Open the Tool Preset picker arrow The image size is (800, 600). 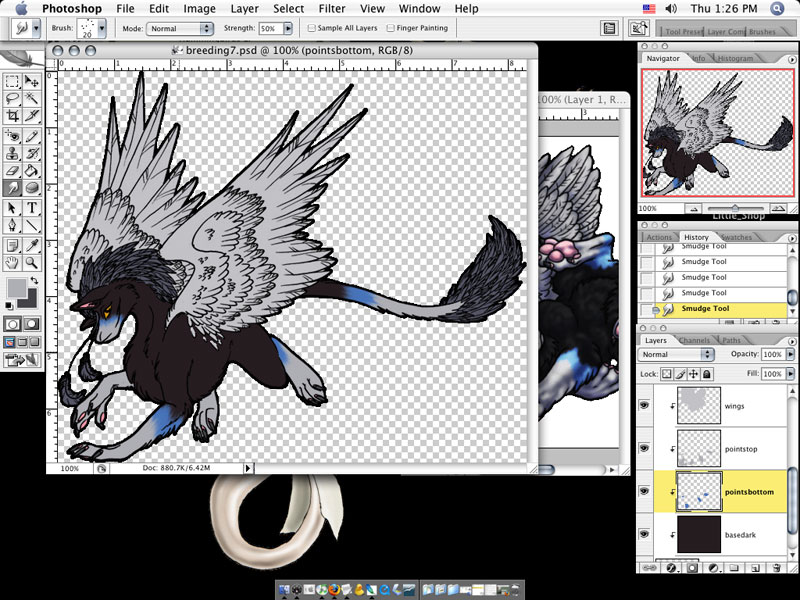point(36,29)
